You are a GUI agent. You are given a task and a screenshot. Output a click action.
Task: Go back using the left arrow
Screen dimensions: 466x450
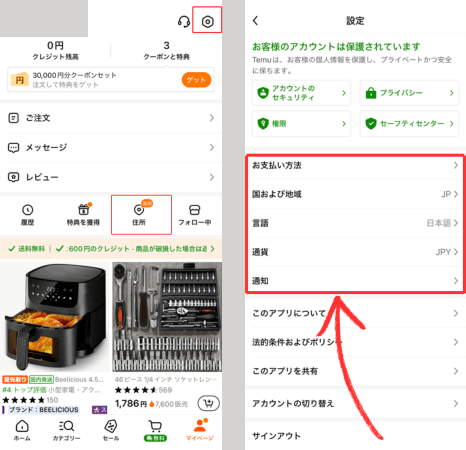pyautogui.click(x=255, y=21)
